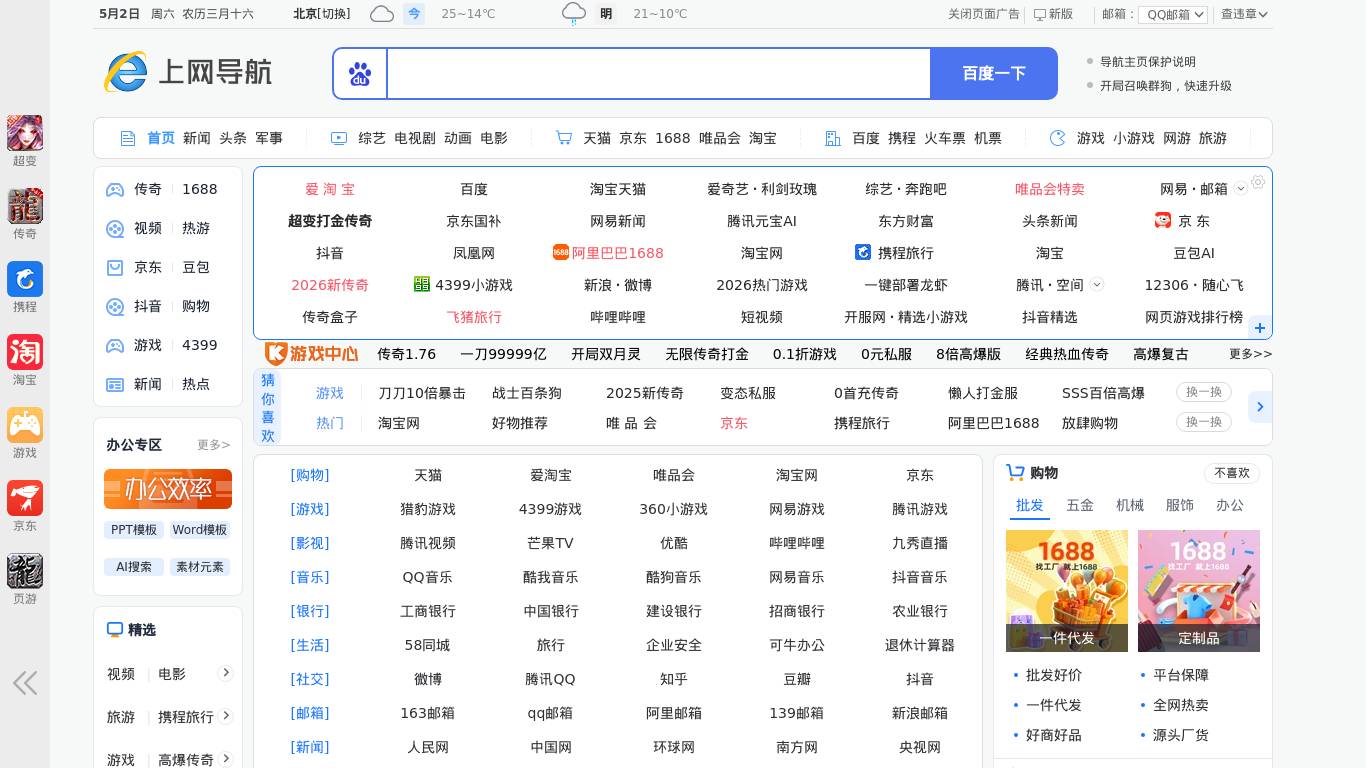Viewport: 1366px width, 768px height.
Task: Click 导航主页保护说明 link
Action: [1148, 62]
